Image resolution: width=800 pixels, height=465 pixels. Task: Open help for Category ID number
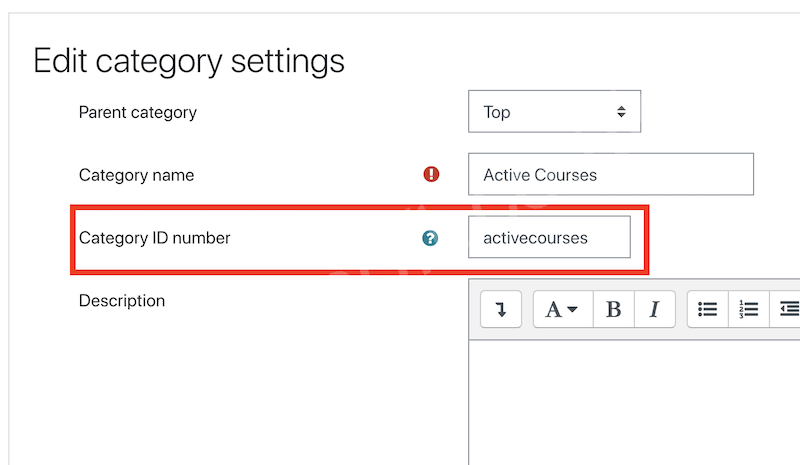pos(430,238)
